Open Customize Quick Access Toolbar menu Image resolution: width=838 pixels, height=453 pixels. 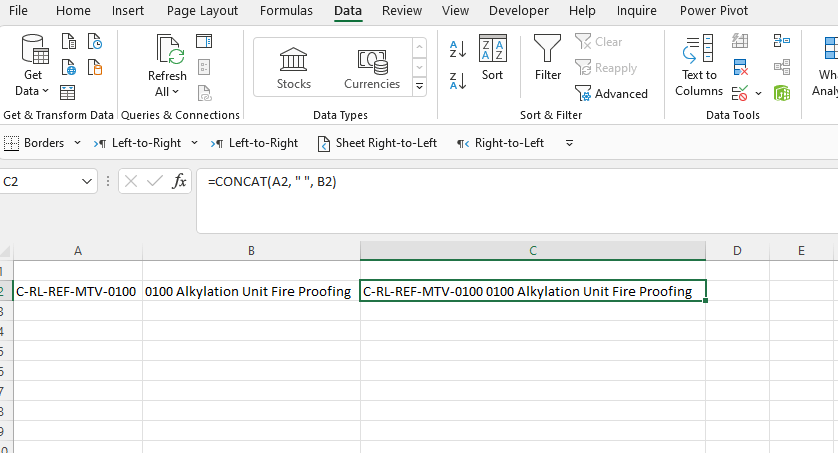coord(569,143)
